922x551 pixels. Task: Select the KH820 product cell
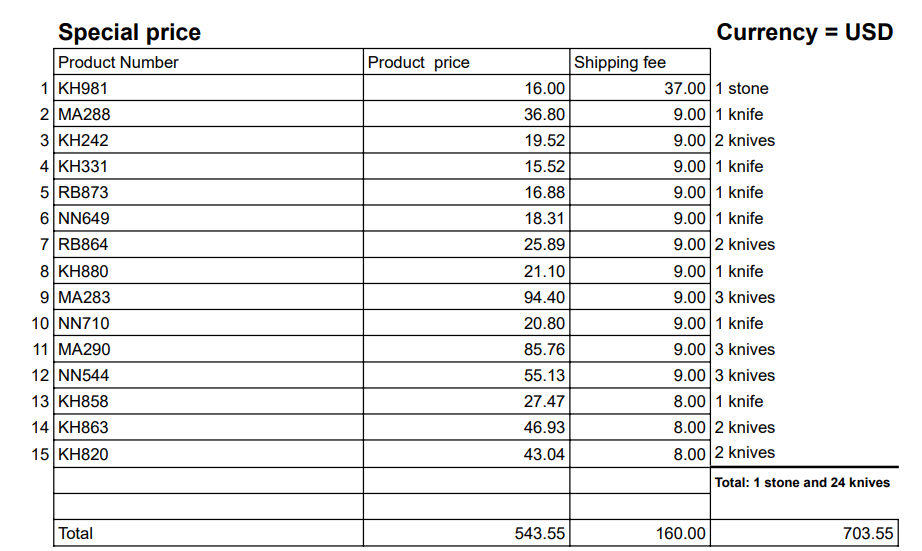point(208,454)
